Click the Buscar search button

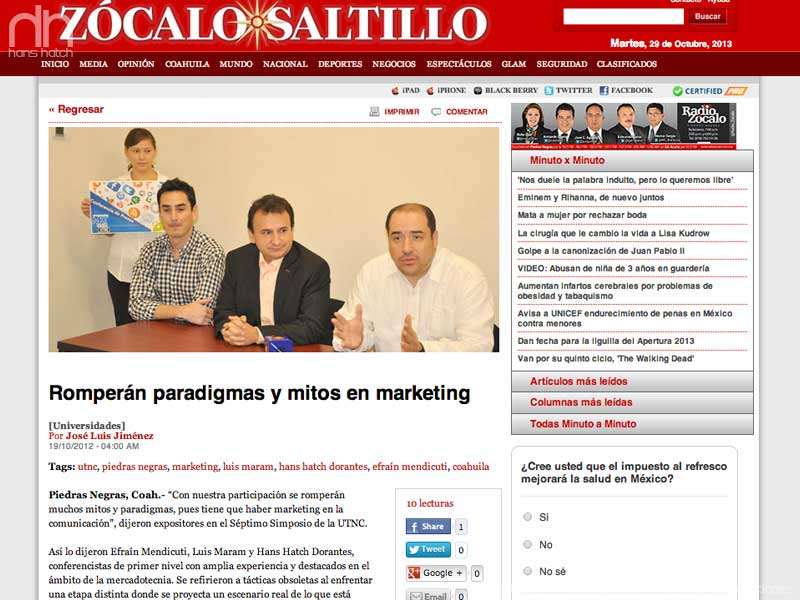[708, 16]
